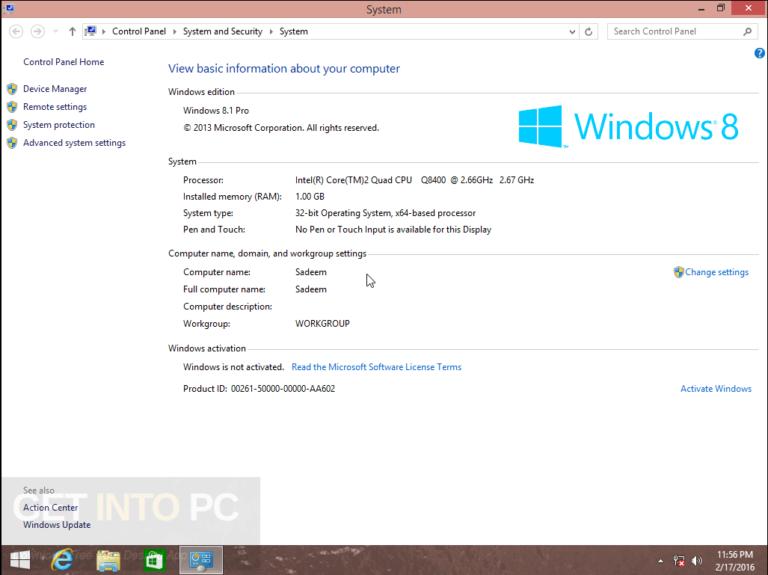This screenshot has height=575, width=768.
Task: Click the Sadeem value beside Computer name
Action: tap(311, 272)
